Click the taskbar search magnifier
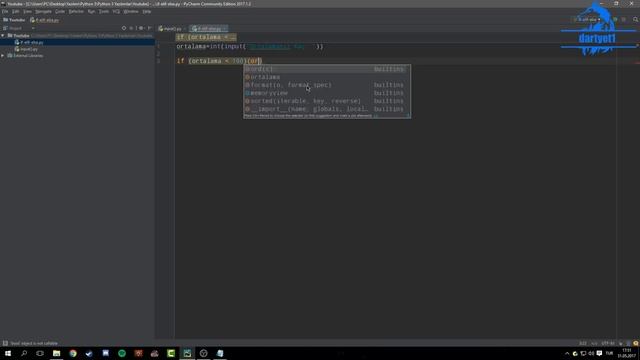Viewport: 640px width, 360px height. pyautogui.click(x=24, y=353)
